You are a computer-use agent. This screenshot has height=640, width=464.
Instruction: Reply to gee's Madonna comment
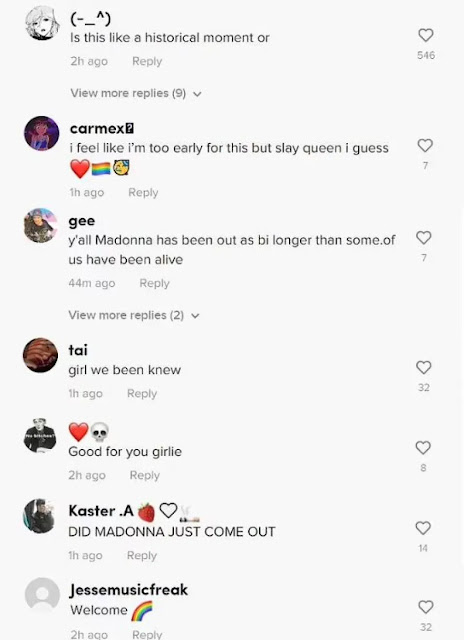tap(154, 283)
